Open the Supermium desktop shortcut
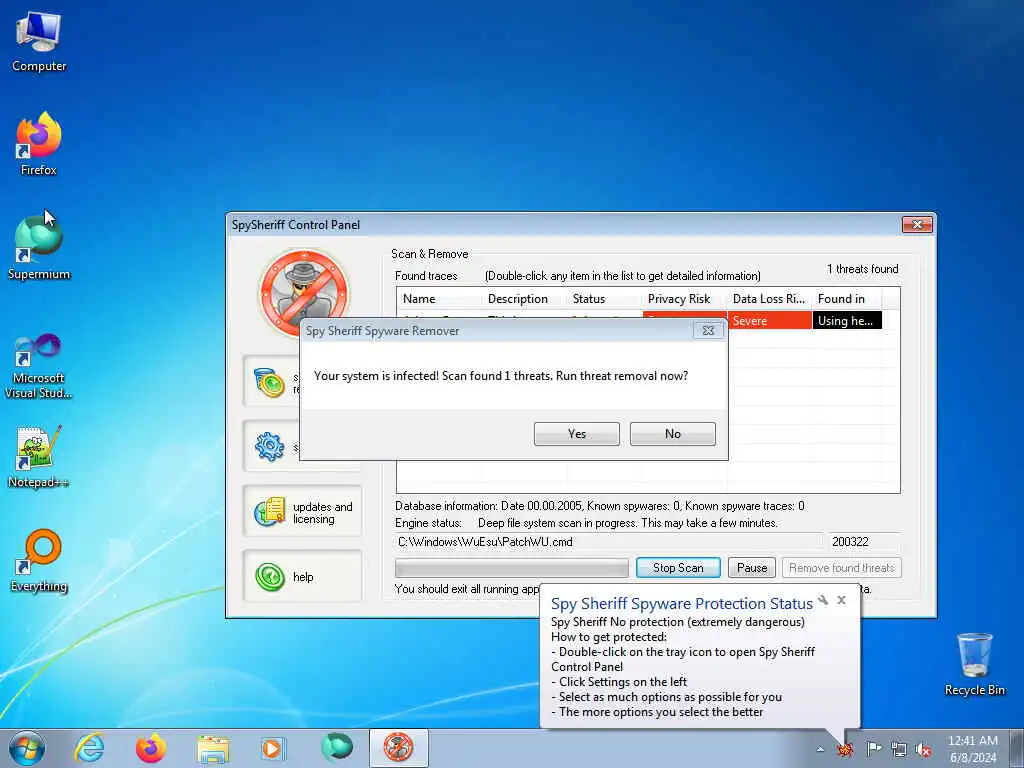The image size is (1024, 768). click(39, 248)
